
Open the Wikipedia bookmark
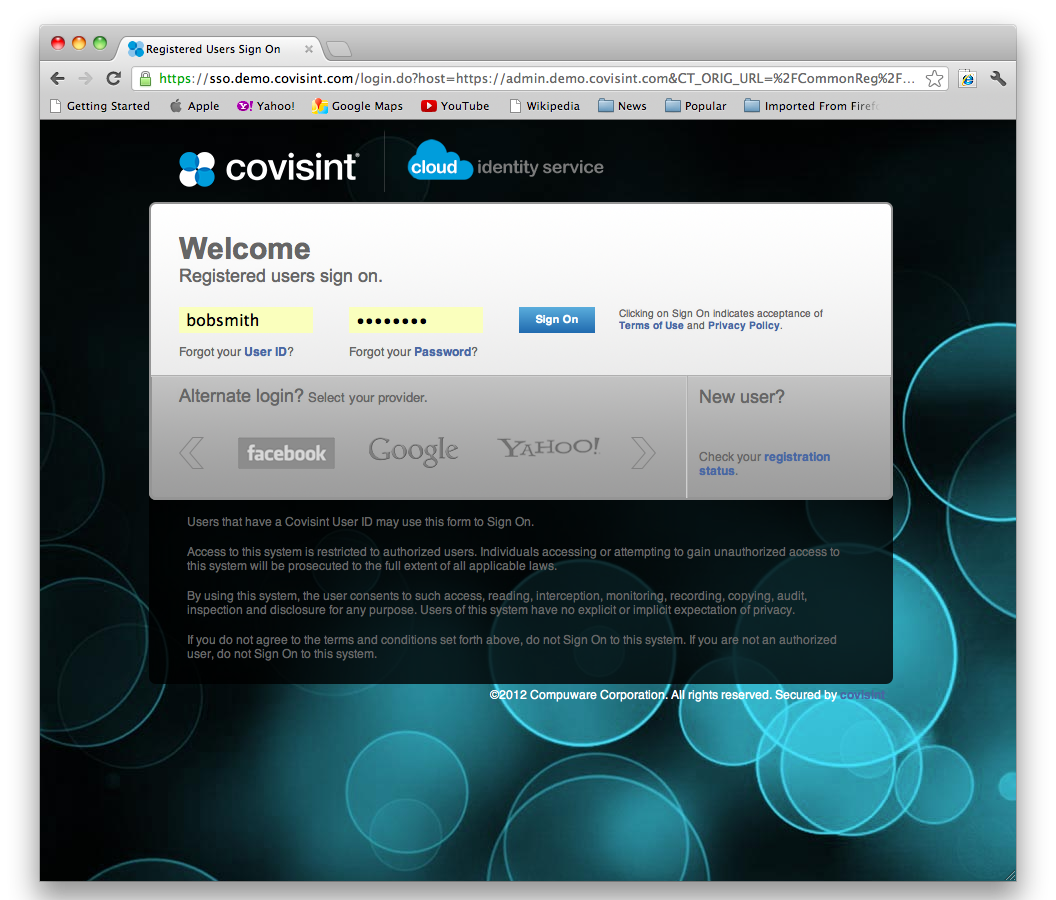[x=545, y=106]
